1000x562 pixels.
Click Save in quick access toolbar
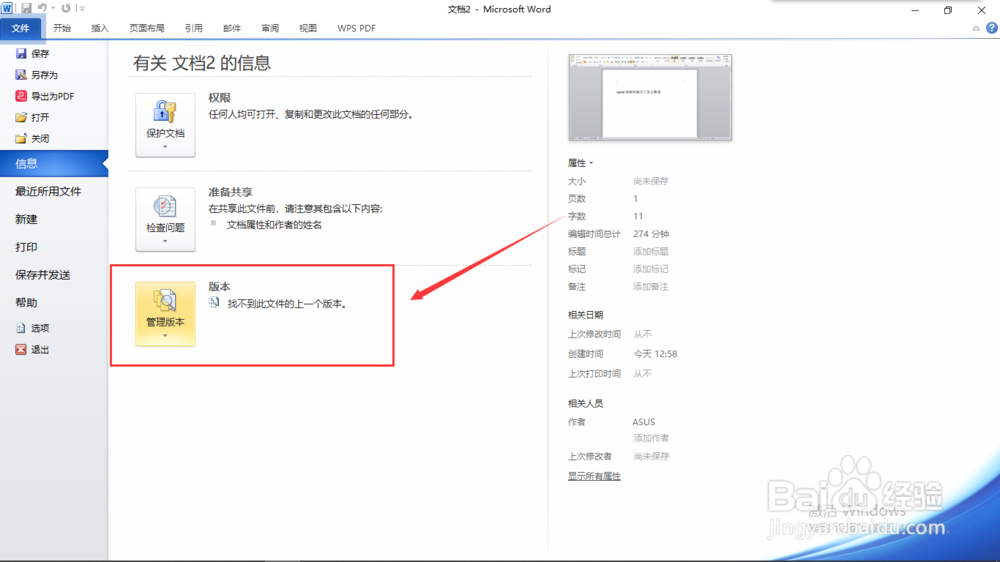coord(26,8)
